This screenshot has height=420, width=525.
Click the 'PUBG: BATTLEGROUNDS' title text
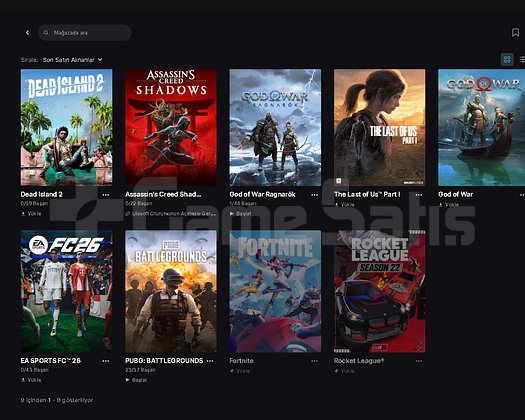click(164, 361)
